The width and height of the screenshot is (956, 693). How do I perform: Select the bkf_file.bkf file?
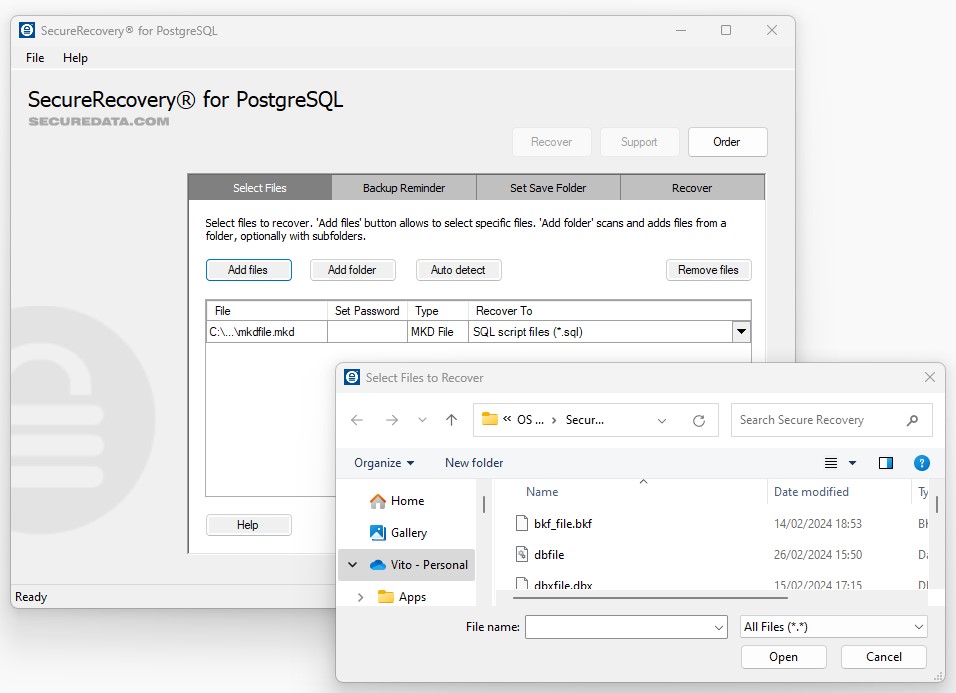point(563,523)
